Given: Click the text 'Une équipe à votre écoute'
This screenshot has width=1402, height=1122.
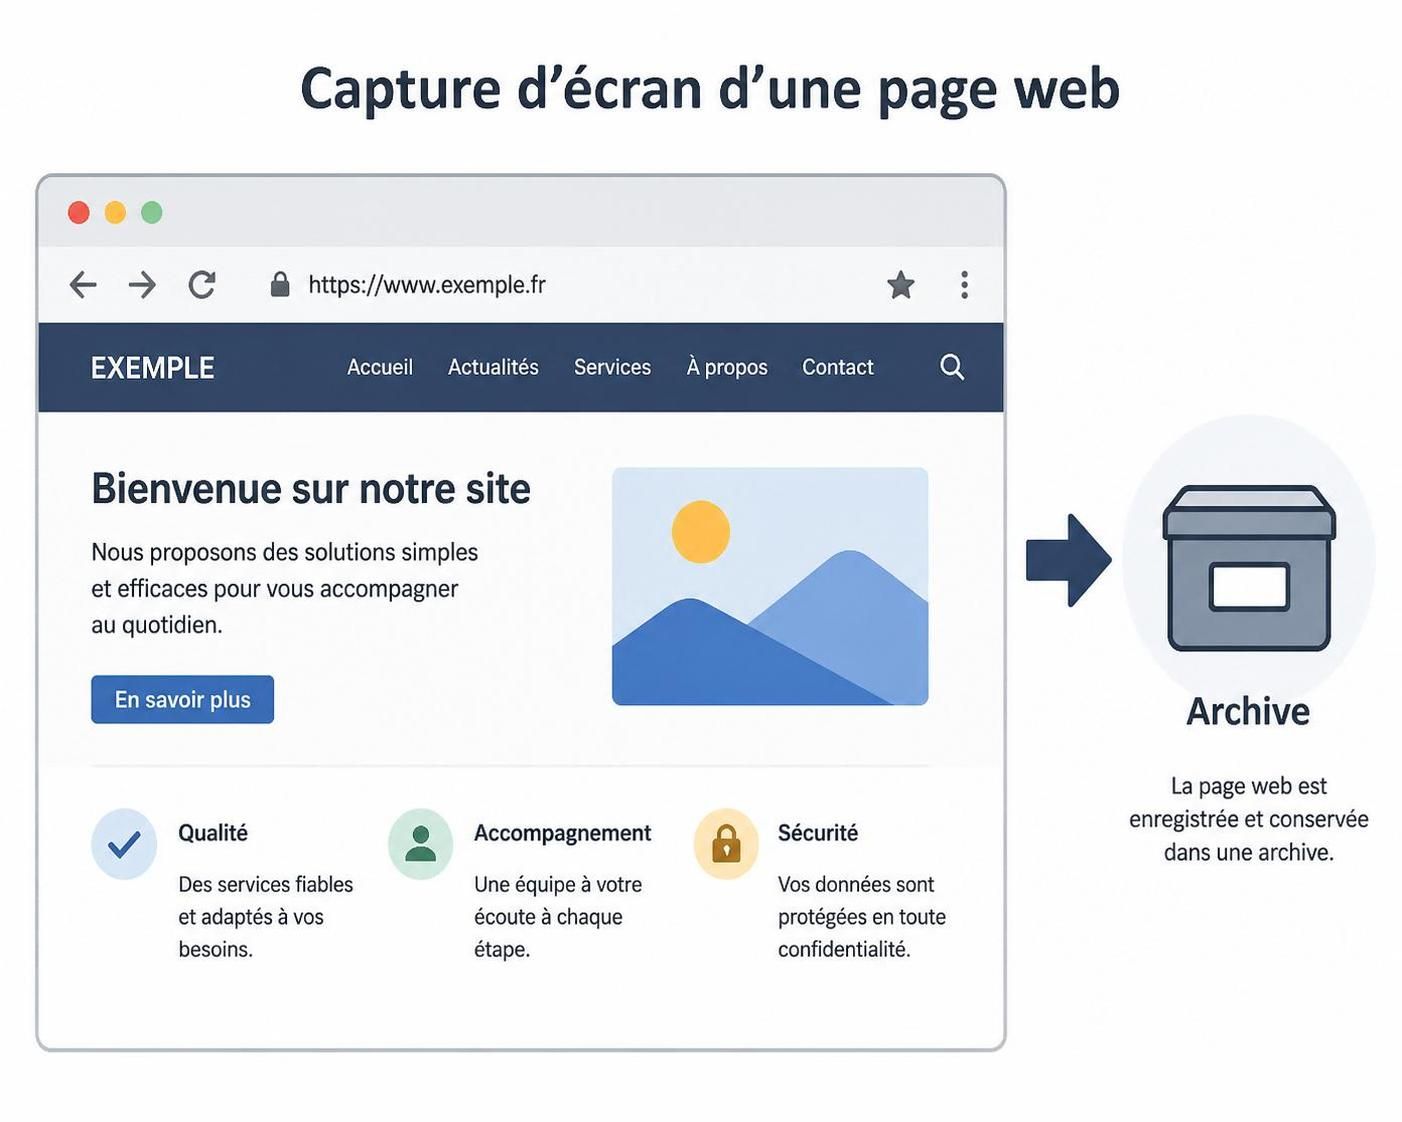Looking at the screenshot, I should click(x=558, y=916).
